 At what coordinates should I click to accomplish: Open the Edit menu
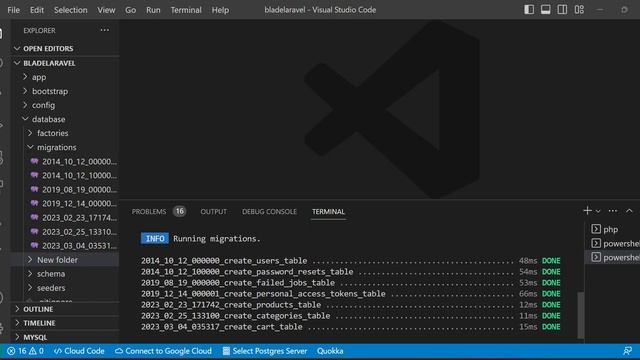tap(37, 10)
